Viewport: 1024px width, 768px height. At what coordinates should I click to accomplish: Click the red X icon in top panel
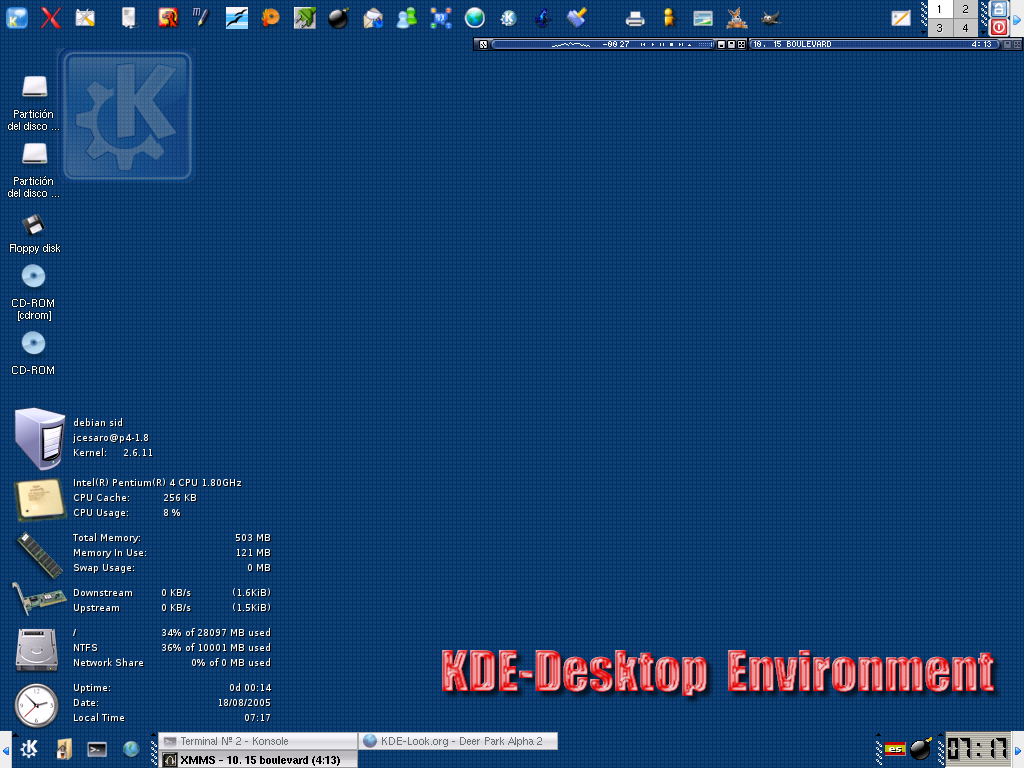coord(50,18)
